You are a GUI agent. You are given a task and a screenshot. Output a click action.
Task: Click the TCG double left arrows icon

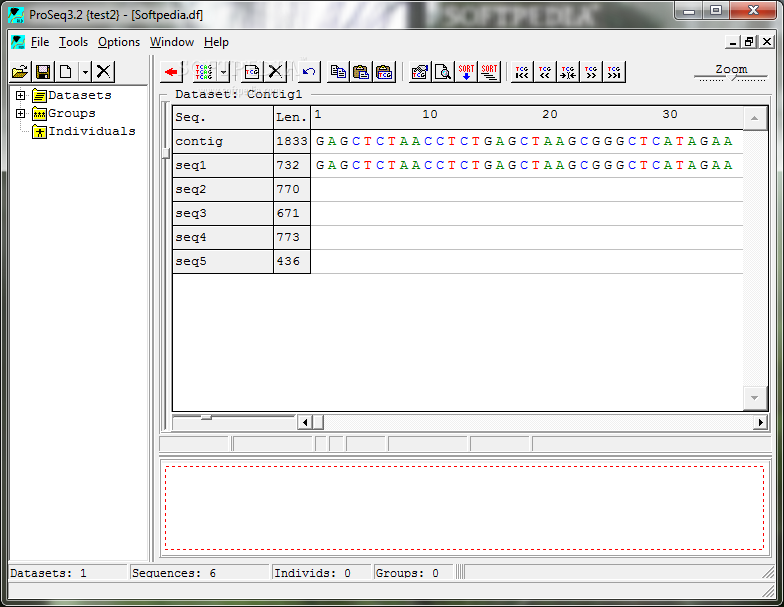[545, 72]
